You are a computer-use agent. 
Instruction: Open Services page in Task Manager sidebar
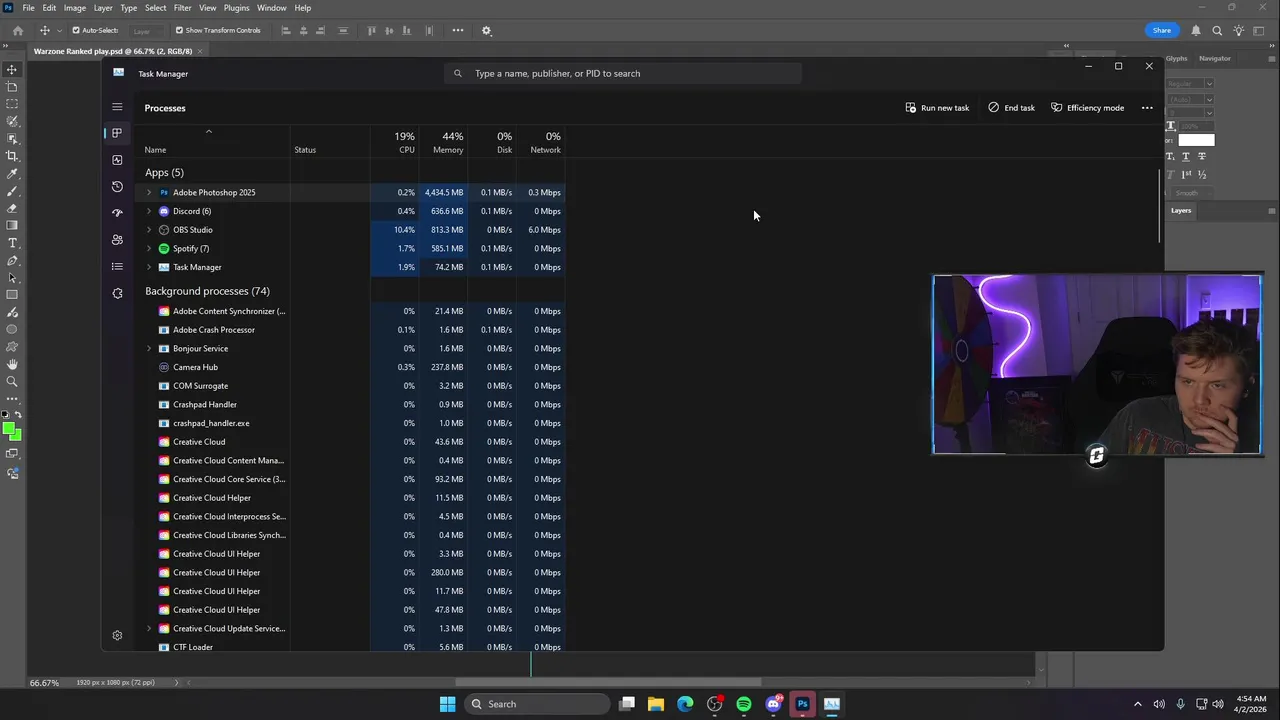point(117,293)
